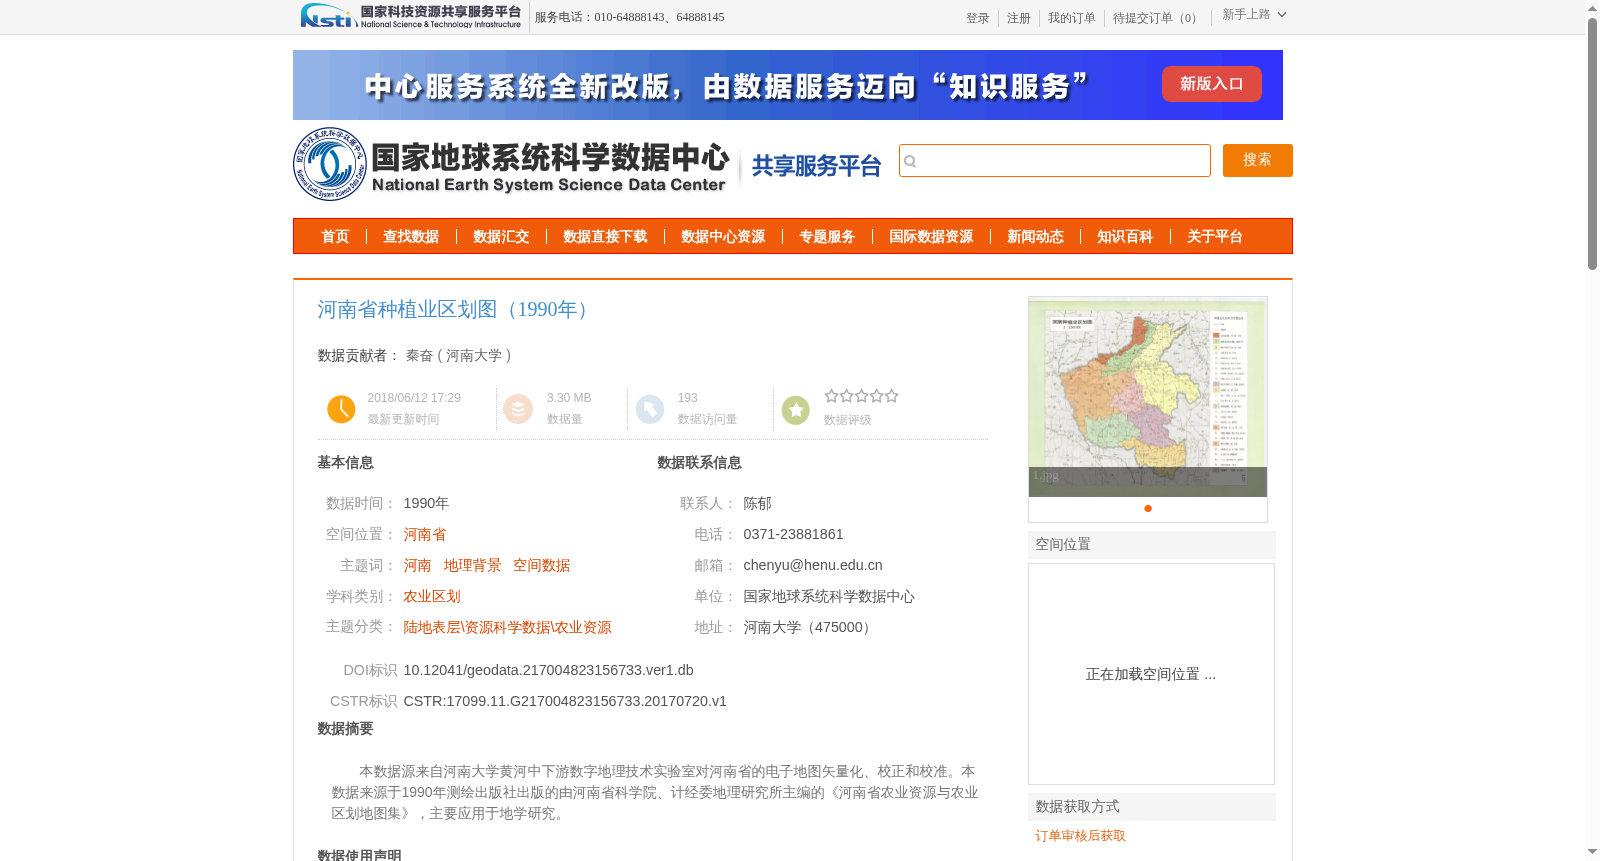Rate with the fifth star
The image size is (1600, 861).
891,396
